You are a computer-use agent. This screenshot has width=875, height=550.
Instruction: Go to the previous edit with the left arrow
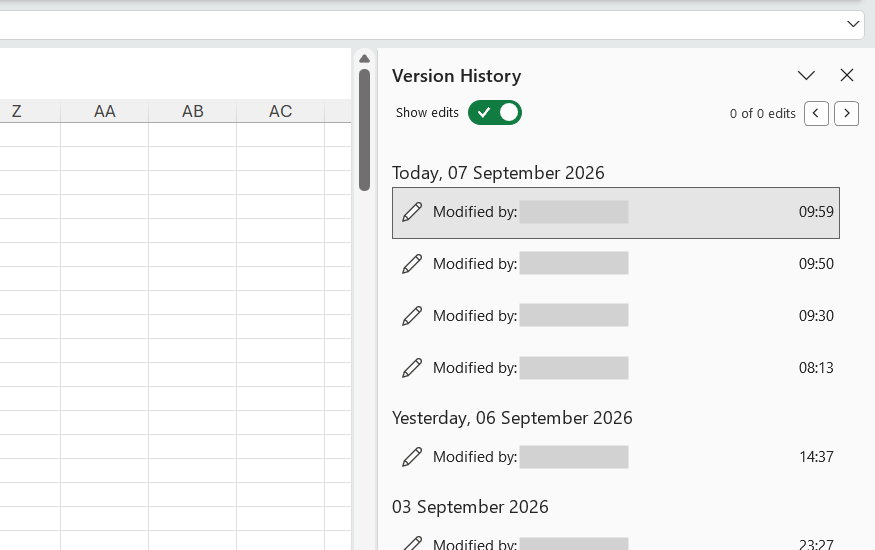point(816,113)
